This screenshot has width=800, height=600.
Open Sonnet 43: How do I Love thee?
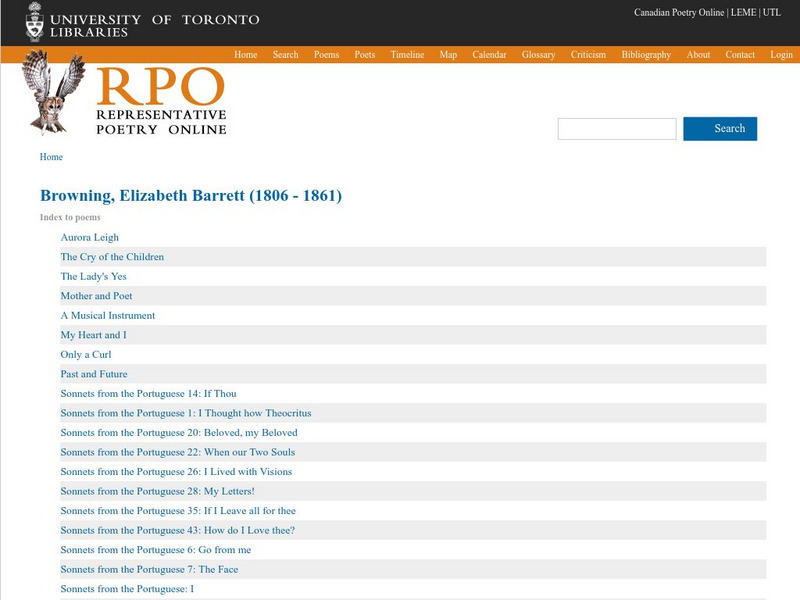click(x=178, y=530)
